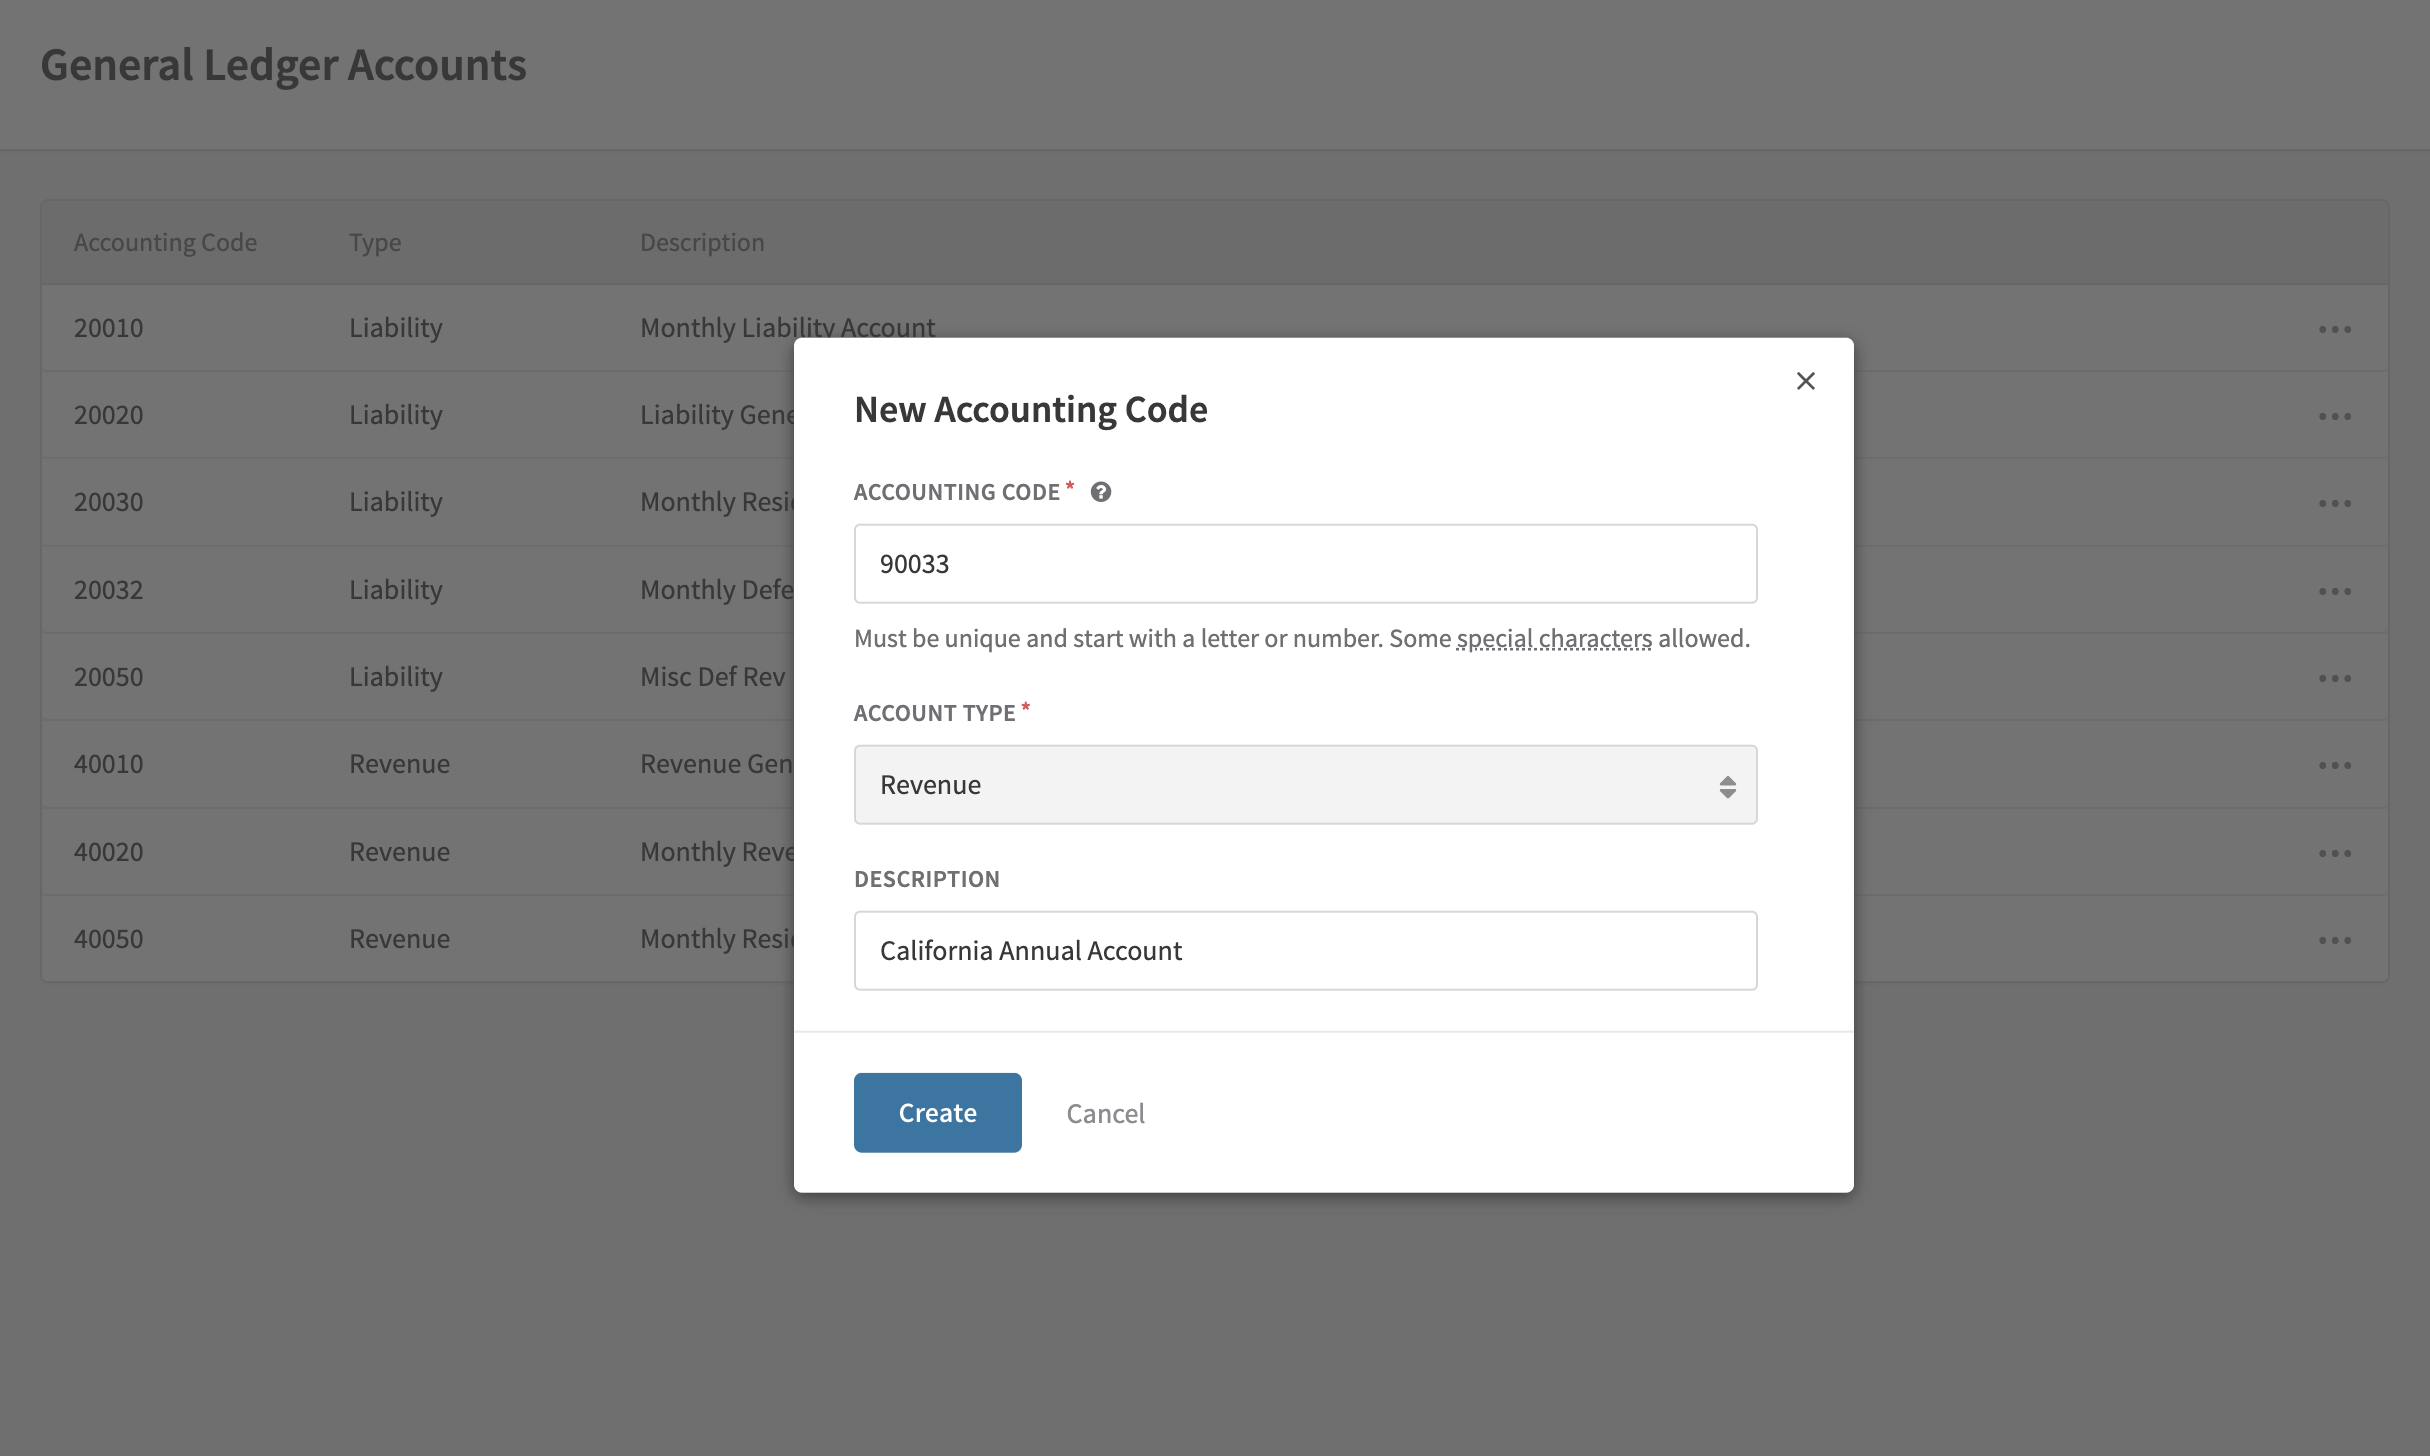Select accounting code 20010 cell
The image size is (2430, 1456).
click(108, 328)
